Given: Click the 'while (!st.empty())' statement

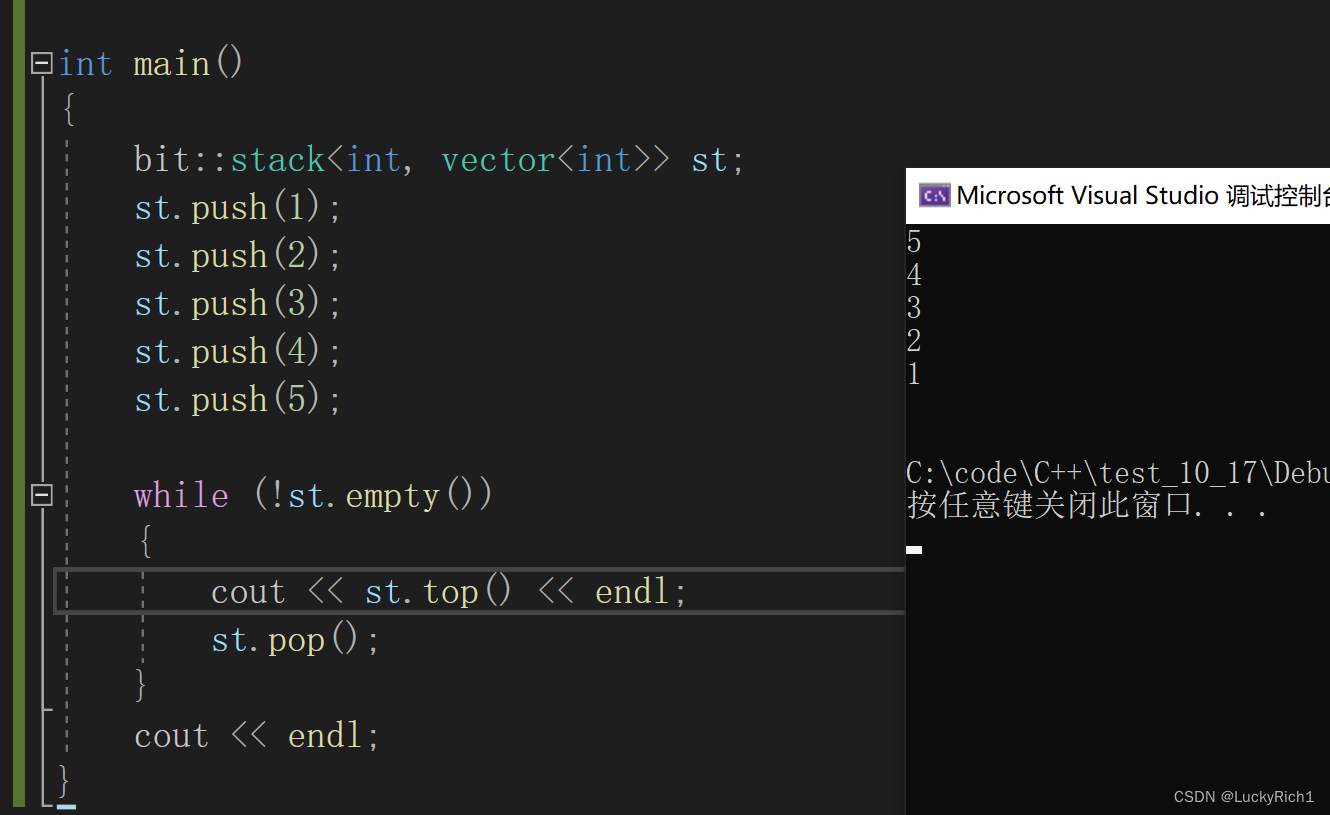Looking at the screenshot, I should pos(314,496).
